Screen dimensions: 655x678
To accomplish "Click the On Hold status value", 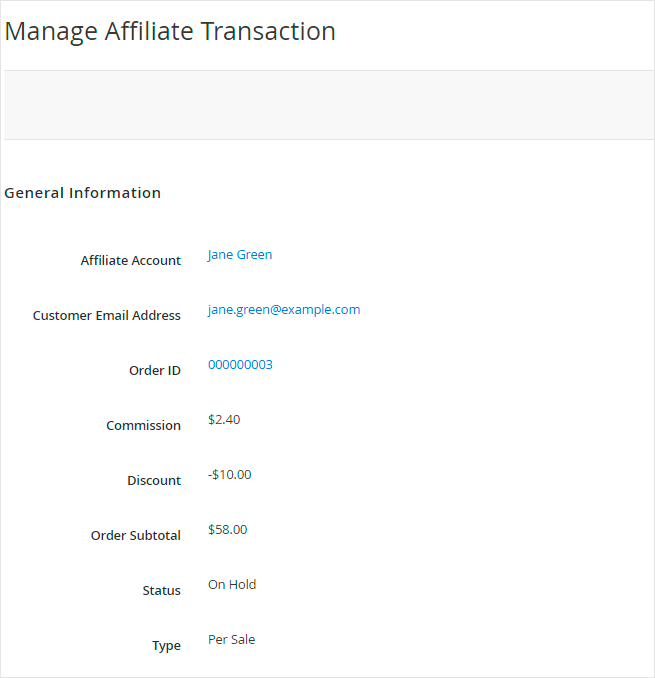I will (x=232, y=585).
